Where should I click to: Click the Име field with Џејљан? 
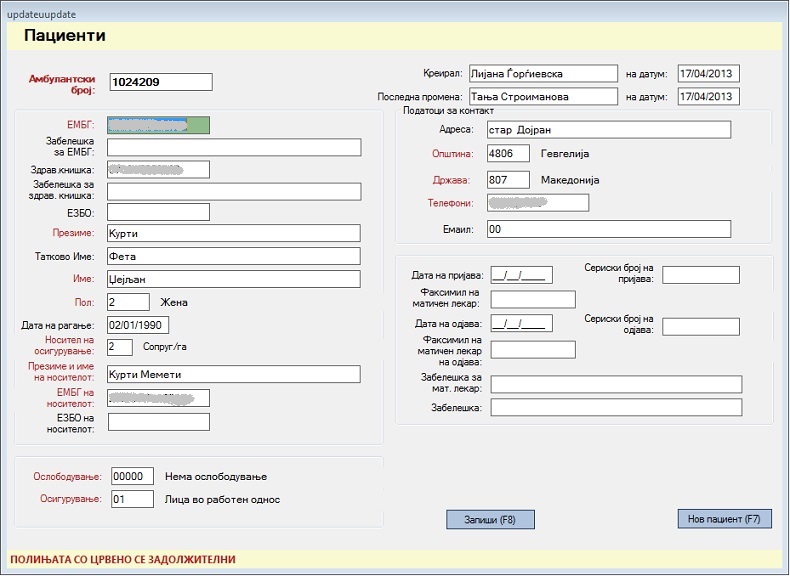tap(234, 279)
